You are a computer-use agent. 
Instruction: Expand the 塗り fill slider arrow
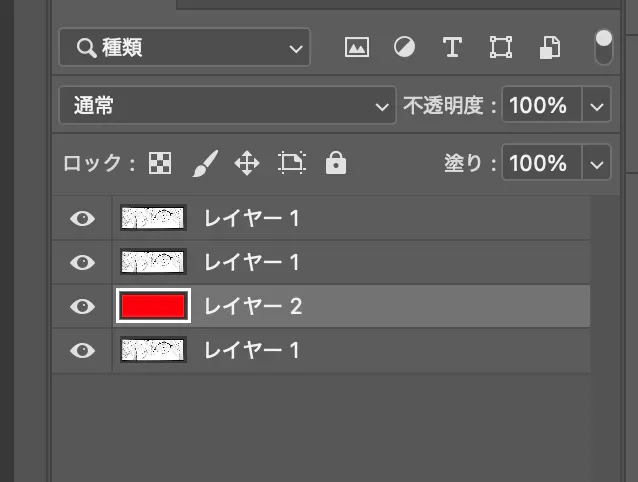[597, 164]
